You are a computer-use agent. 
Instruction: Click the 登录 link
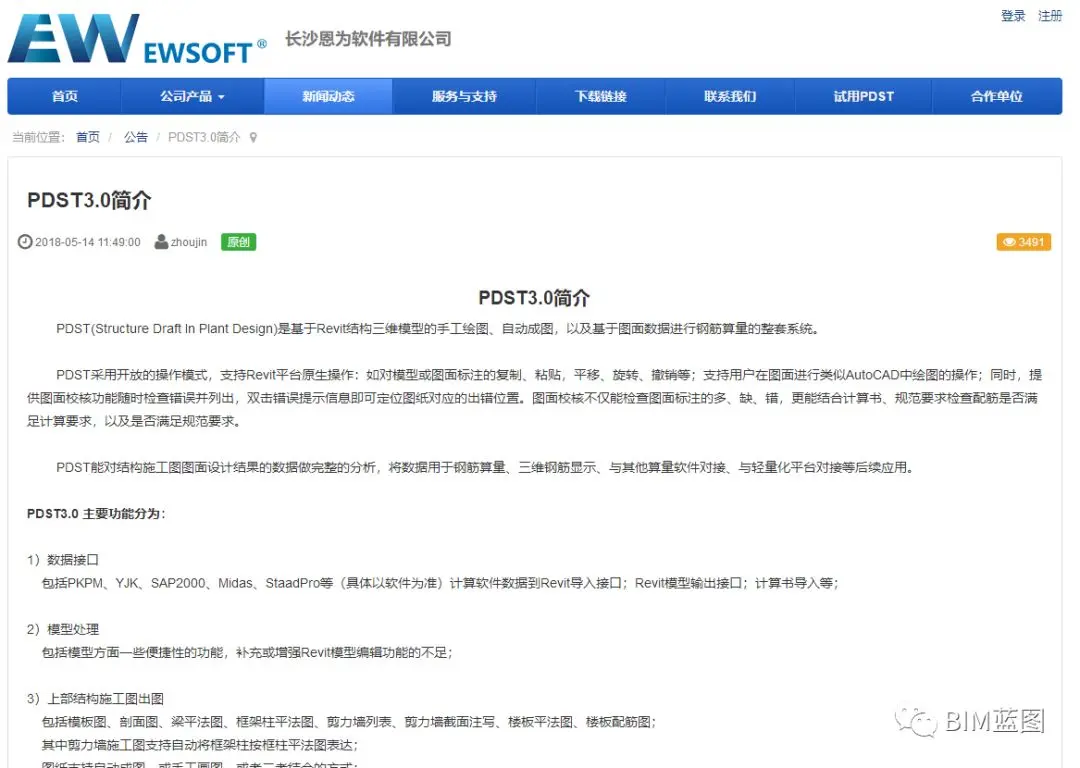(x=1012, y=16)
